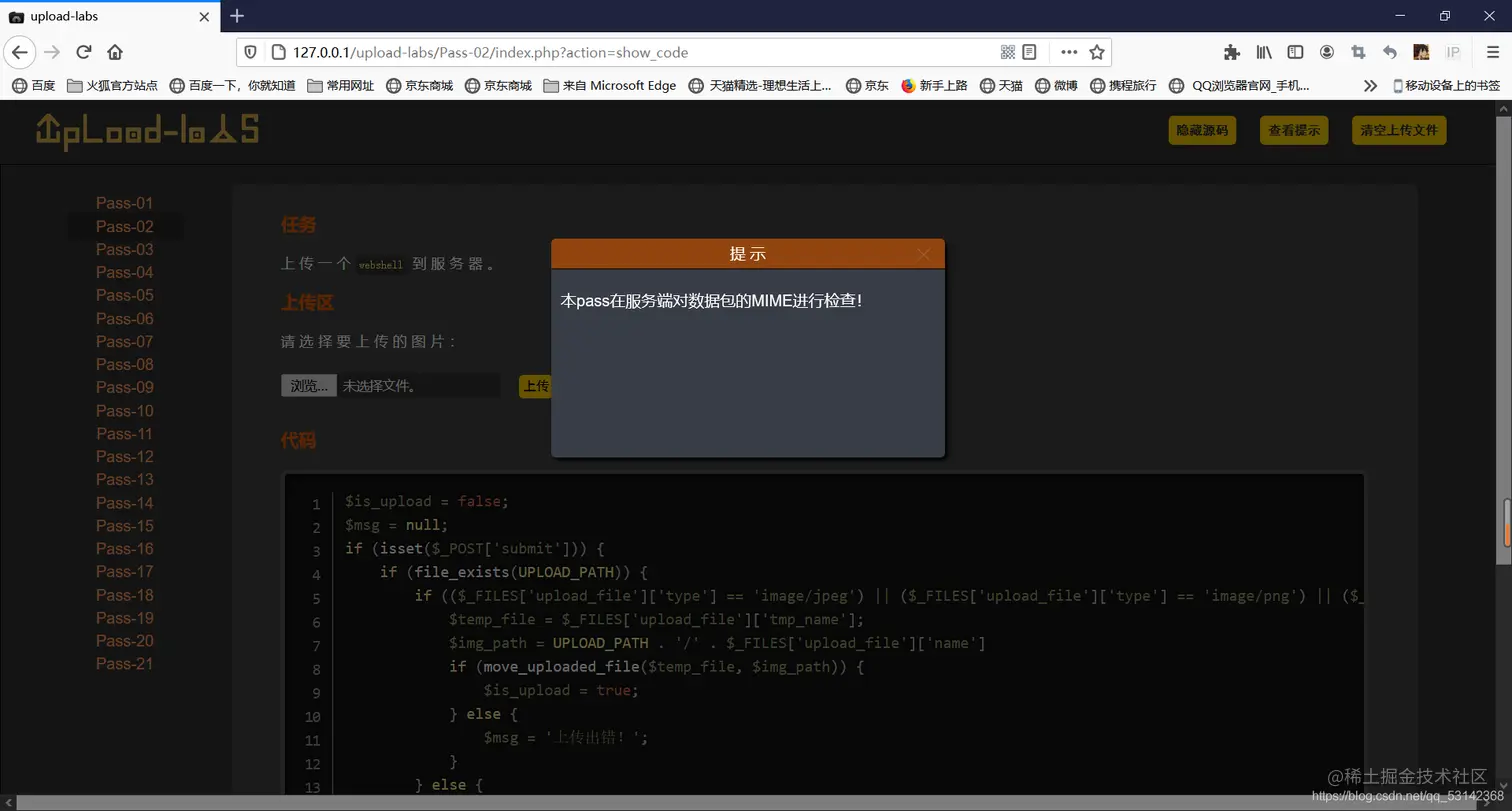This screenshot has height=811, width=1512.
Task: Click the 隐藏源码 button
Action: pos(1202,130)
